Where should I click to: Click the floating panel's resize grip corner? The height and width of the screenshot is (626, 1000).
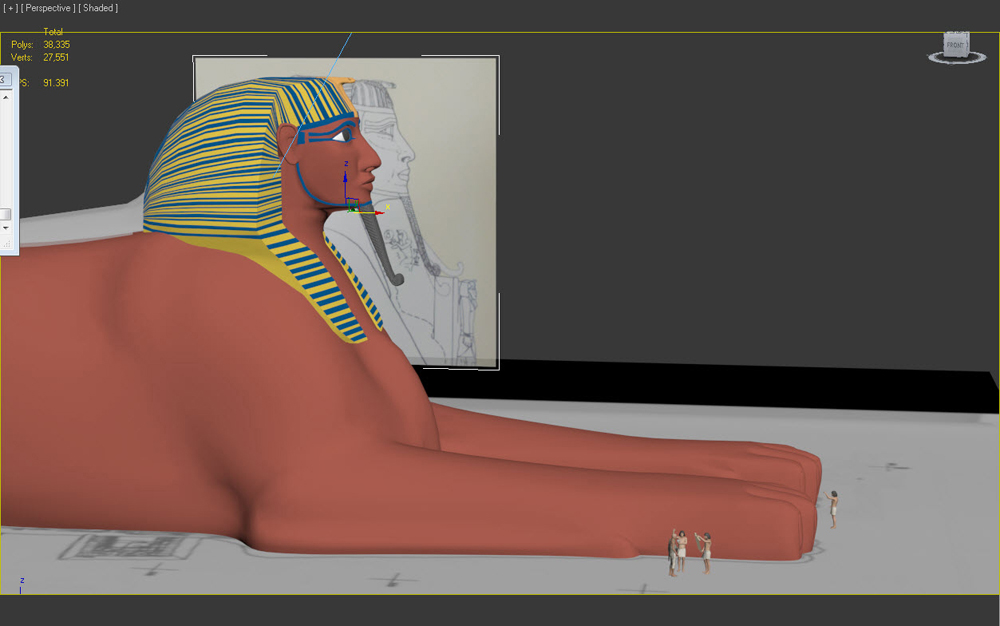tap(7, 244)
